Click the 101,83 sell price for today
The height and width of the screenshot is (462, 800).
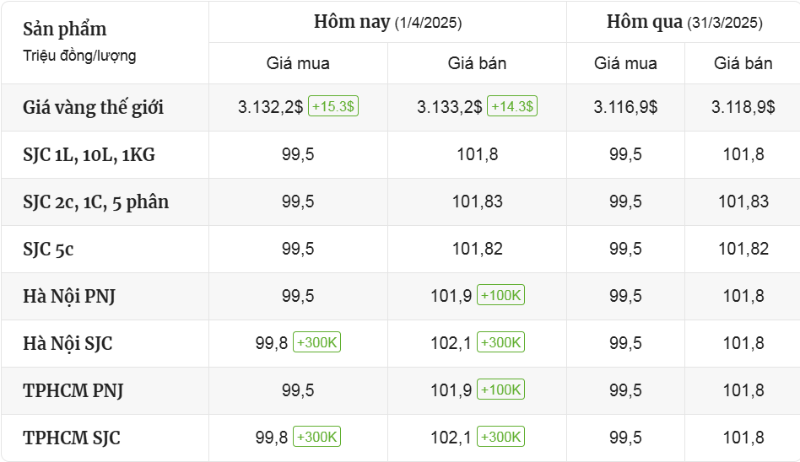(x=477, y=201)
